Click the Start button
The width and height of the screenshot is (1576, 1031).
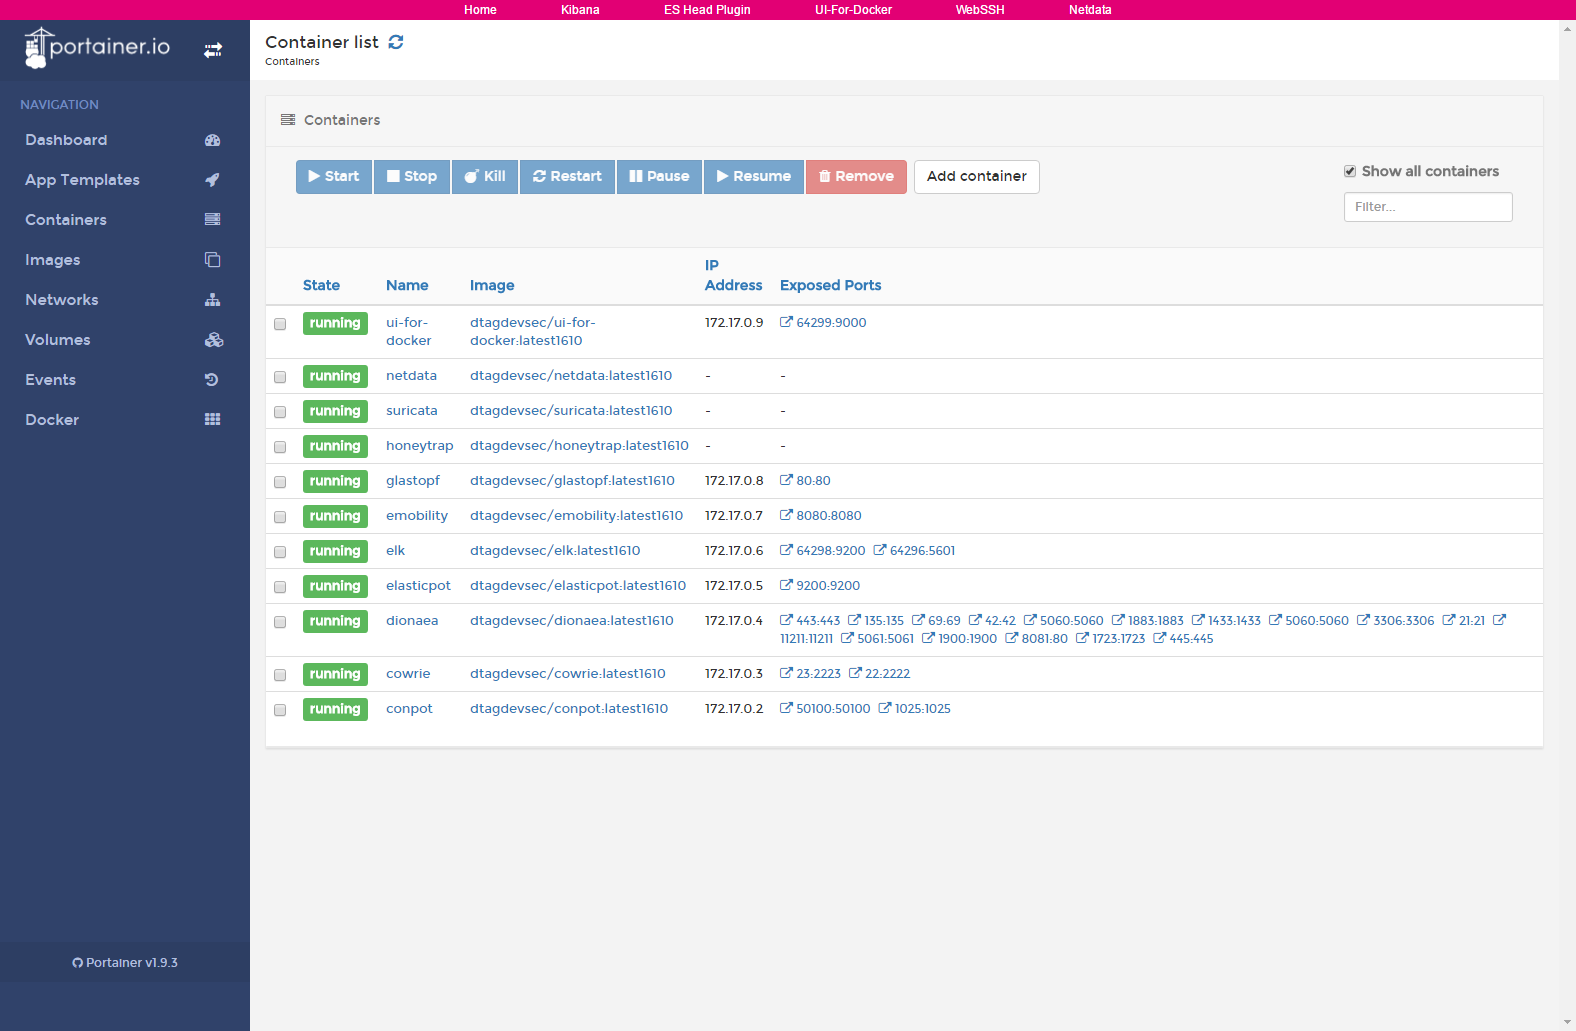(334, 177)
